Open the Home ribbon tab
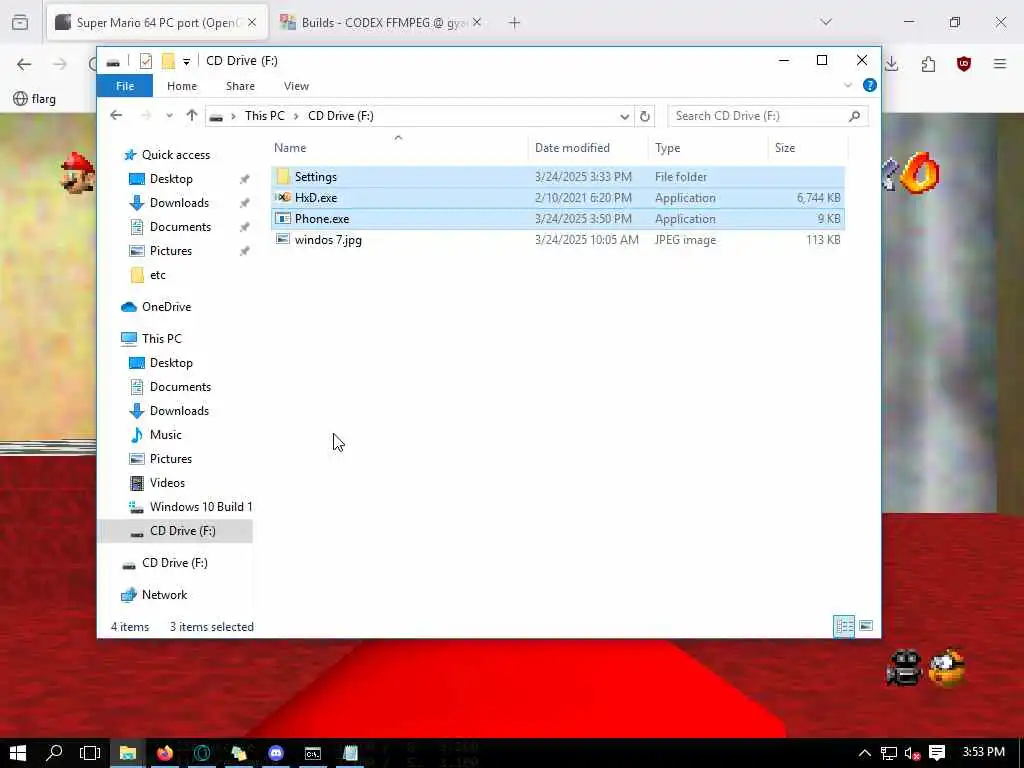The image size is (1024, 768). pyautogui.click(x=182, y=86)
